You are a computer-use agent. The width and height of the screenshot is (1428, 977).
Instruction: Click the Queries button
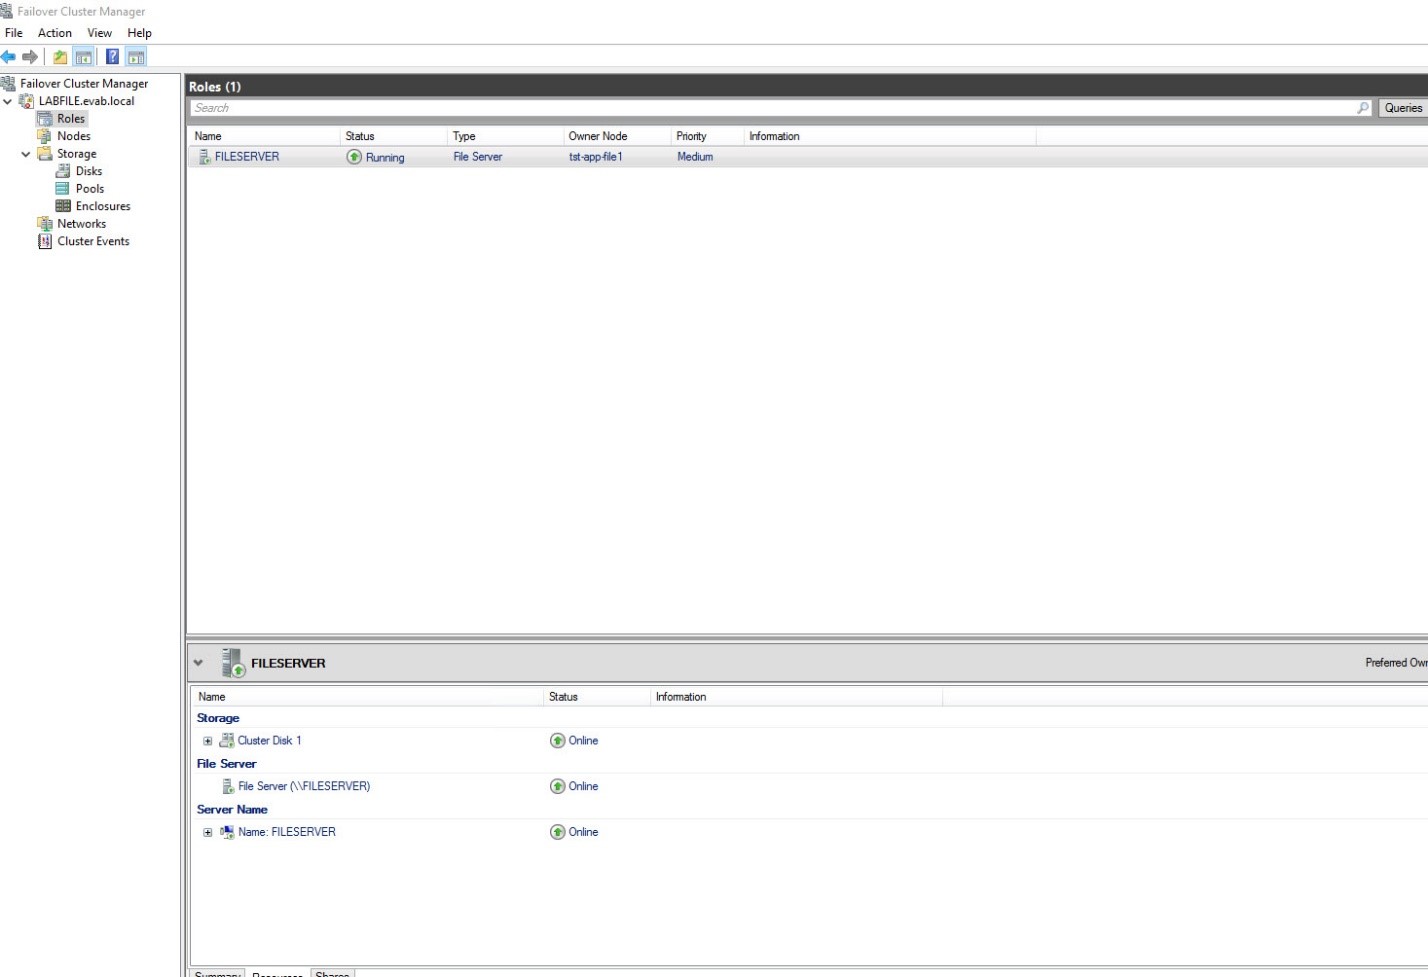click(x=1402, y=108)
